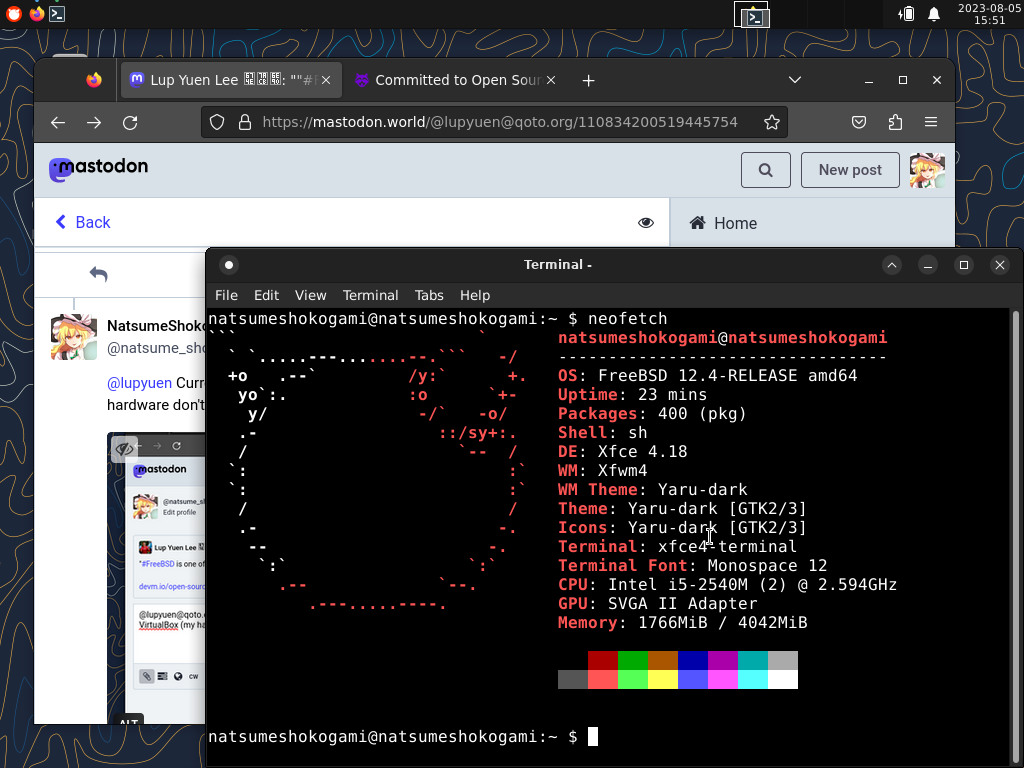Viewport: 1024px width, 768px height.
Task: Open the Terminal window menu dot button
Action: point(229,265)
